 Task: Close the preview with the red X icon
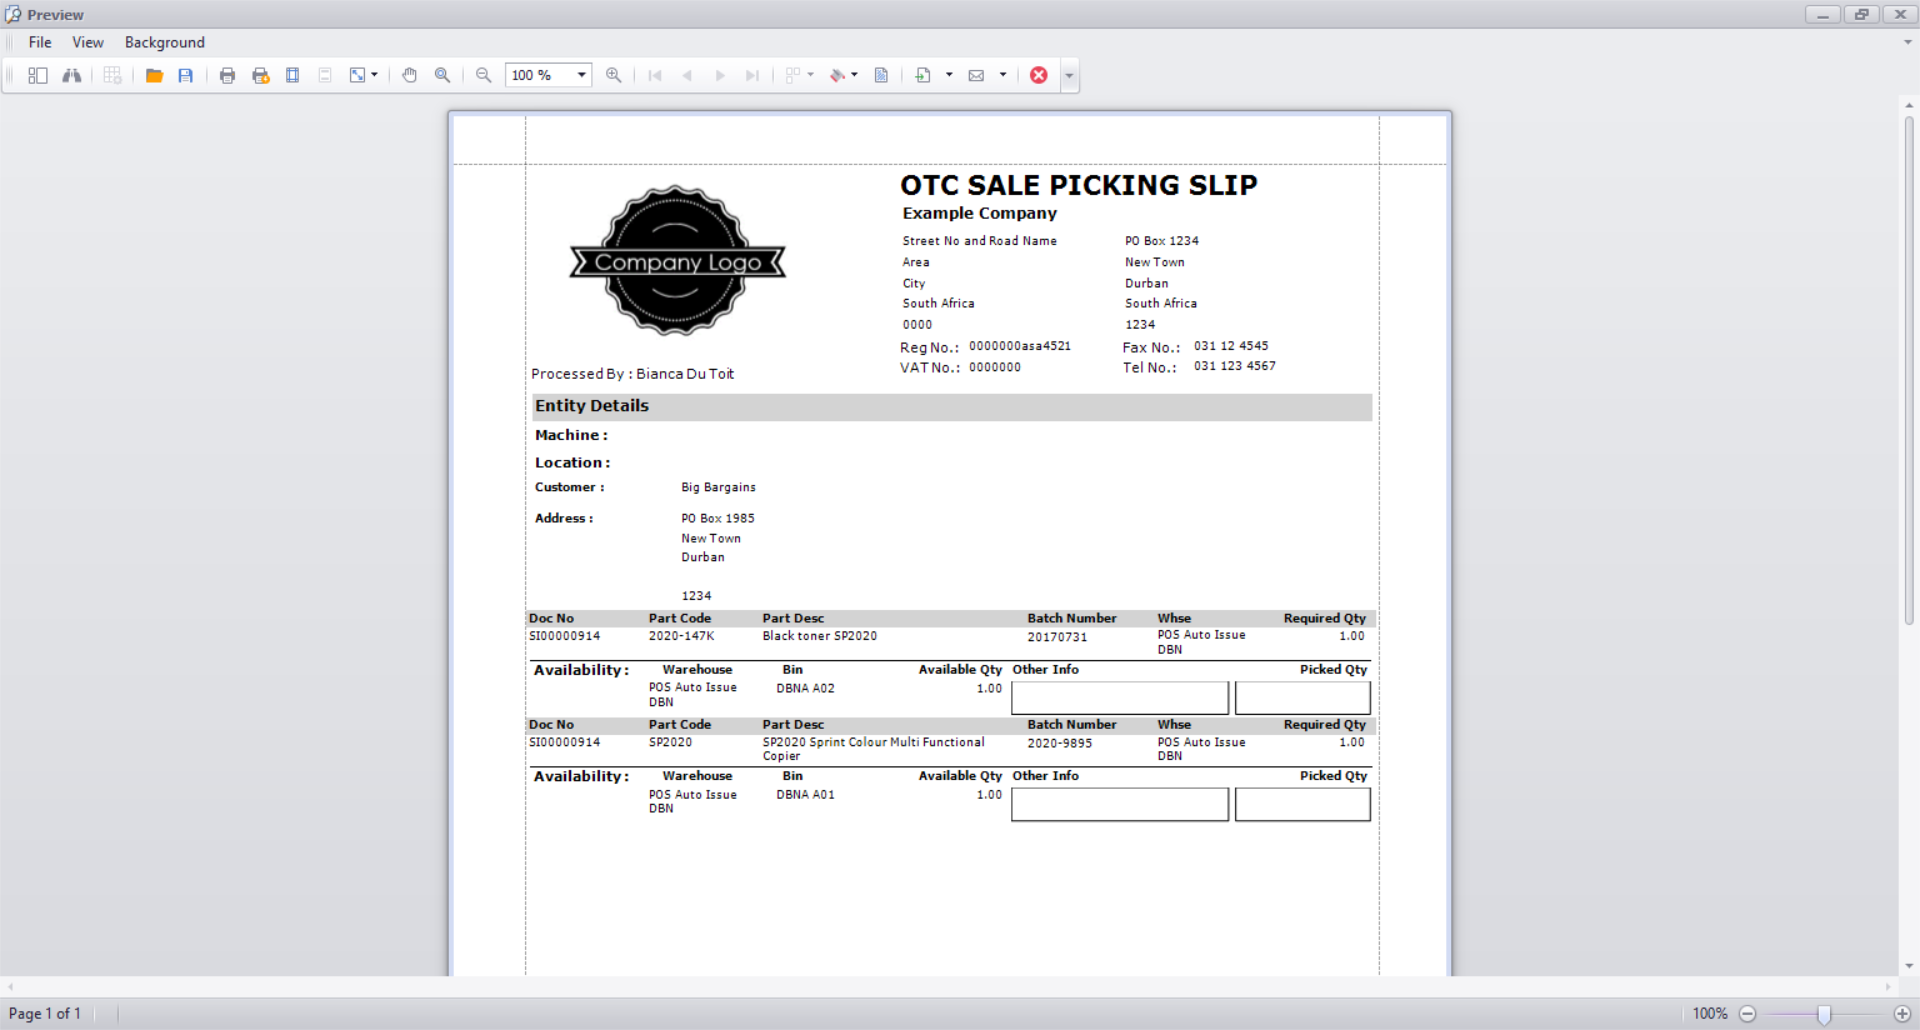point(1039,75)
